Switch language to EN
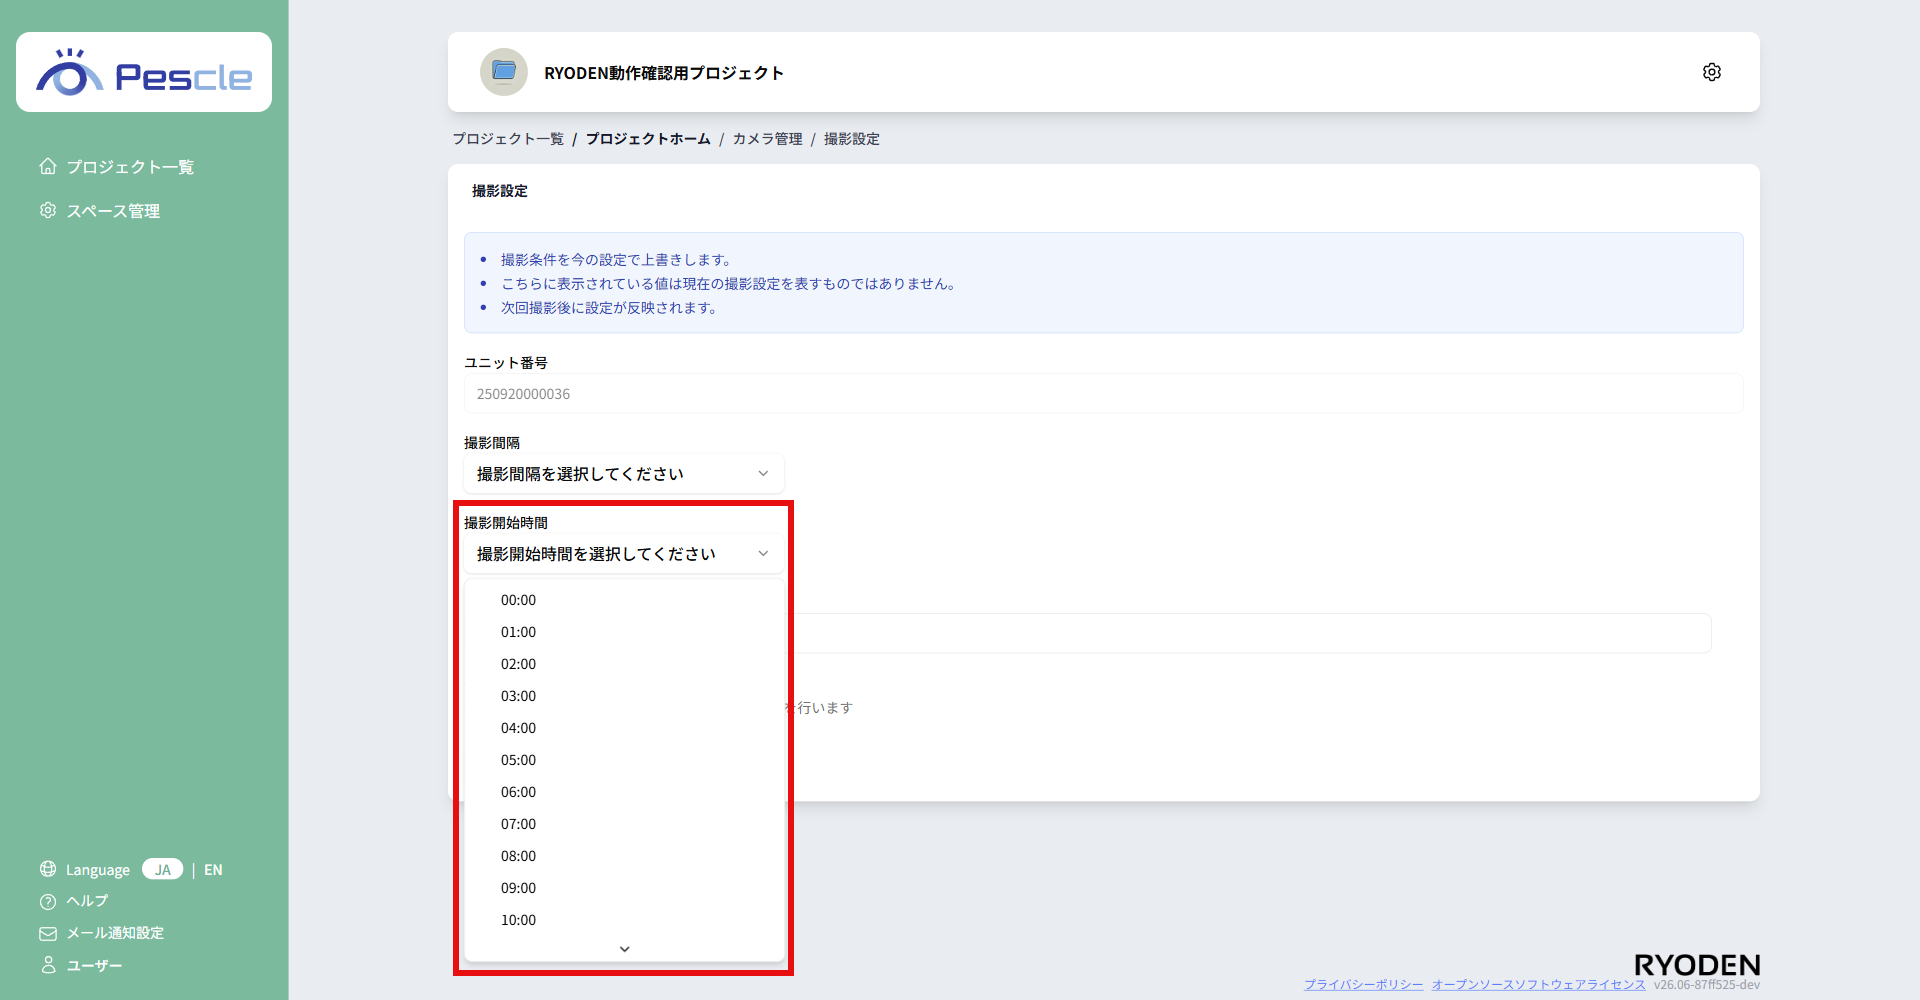 click(213, 870)
